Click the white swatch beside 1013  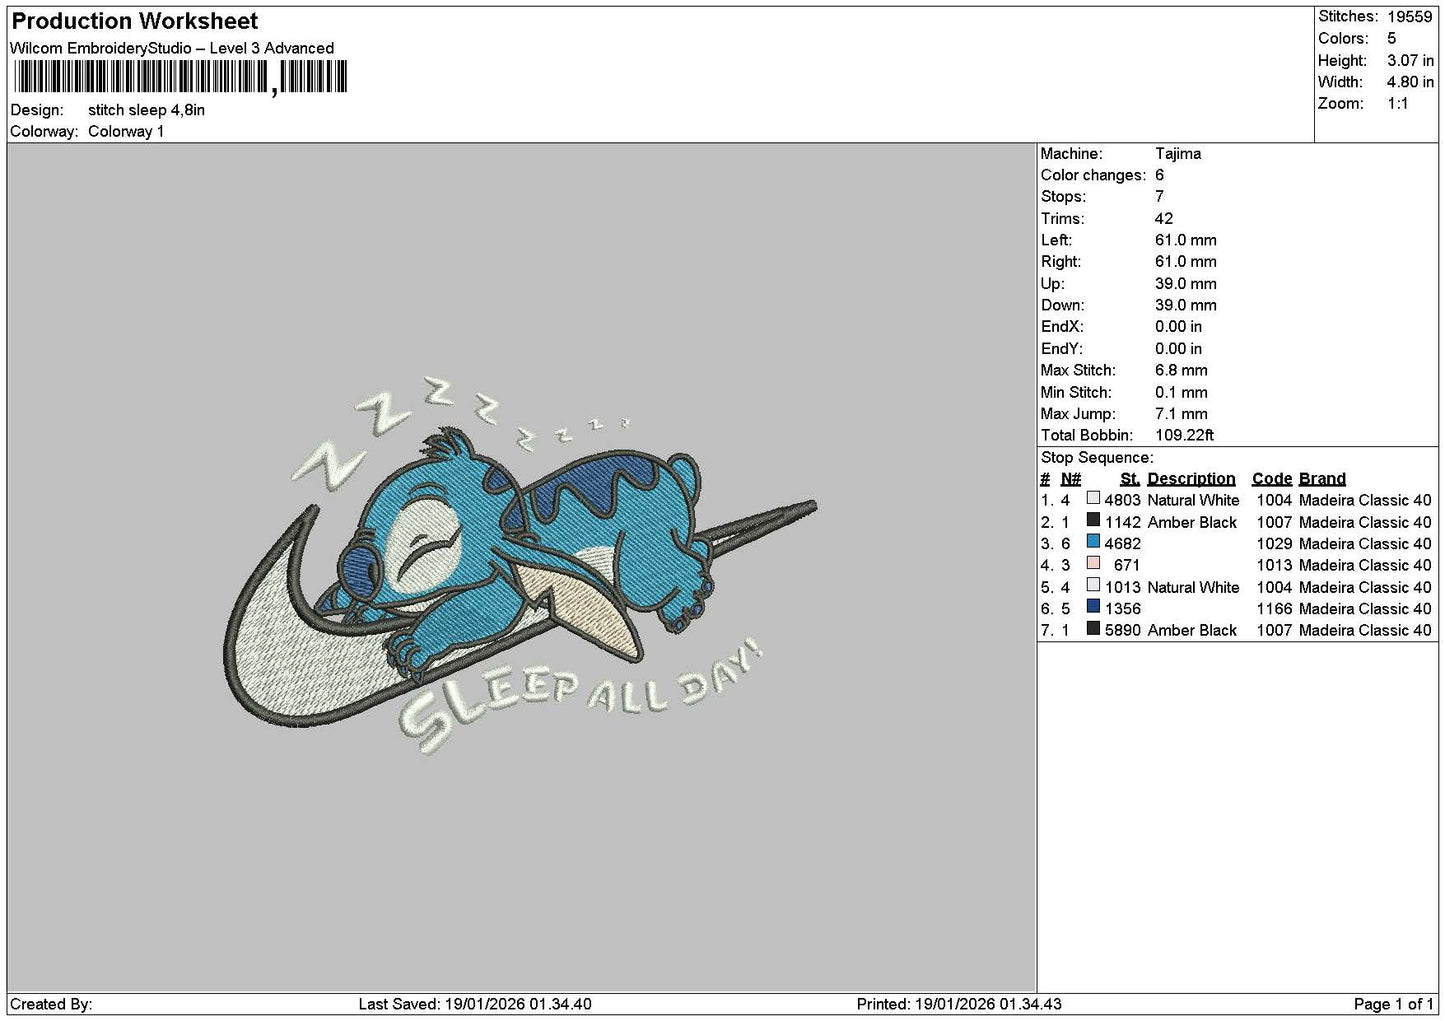tap(1093, 585)
